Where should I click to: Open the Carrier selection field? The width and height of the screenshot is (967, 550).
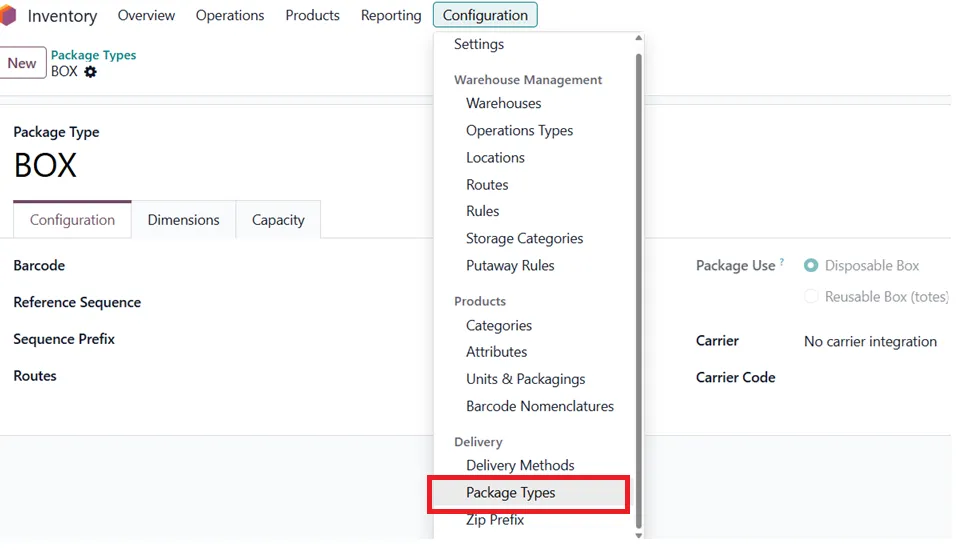point(870,342)
